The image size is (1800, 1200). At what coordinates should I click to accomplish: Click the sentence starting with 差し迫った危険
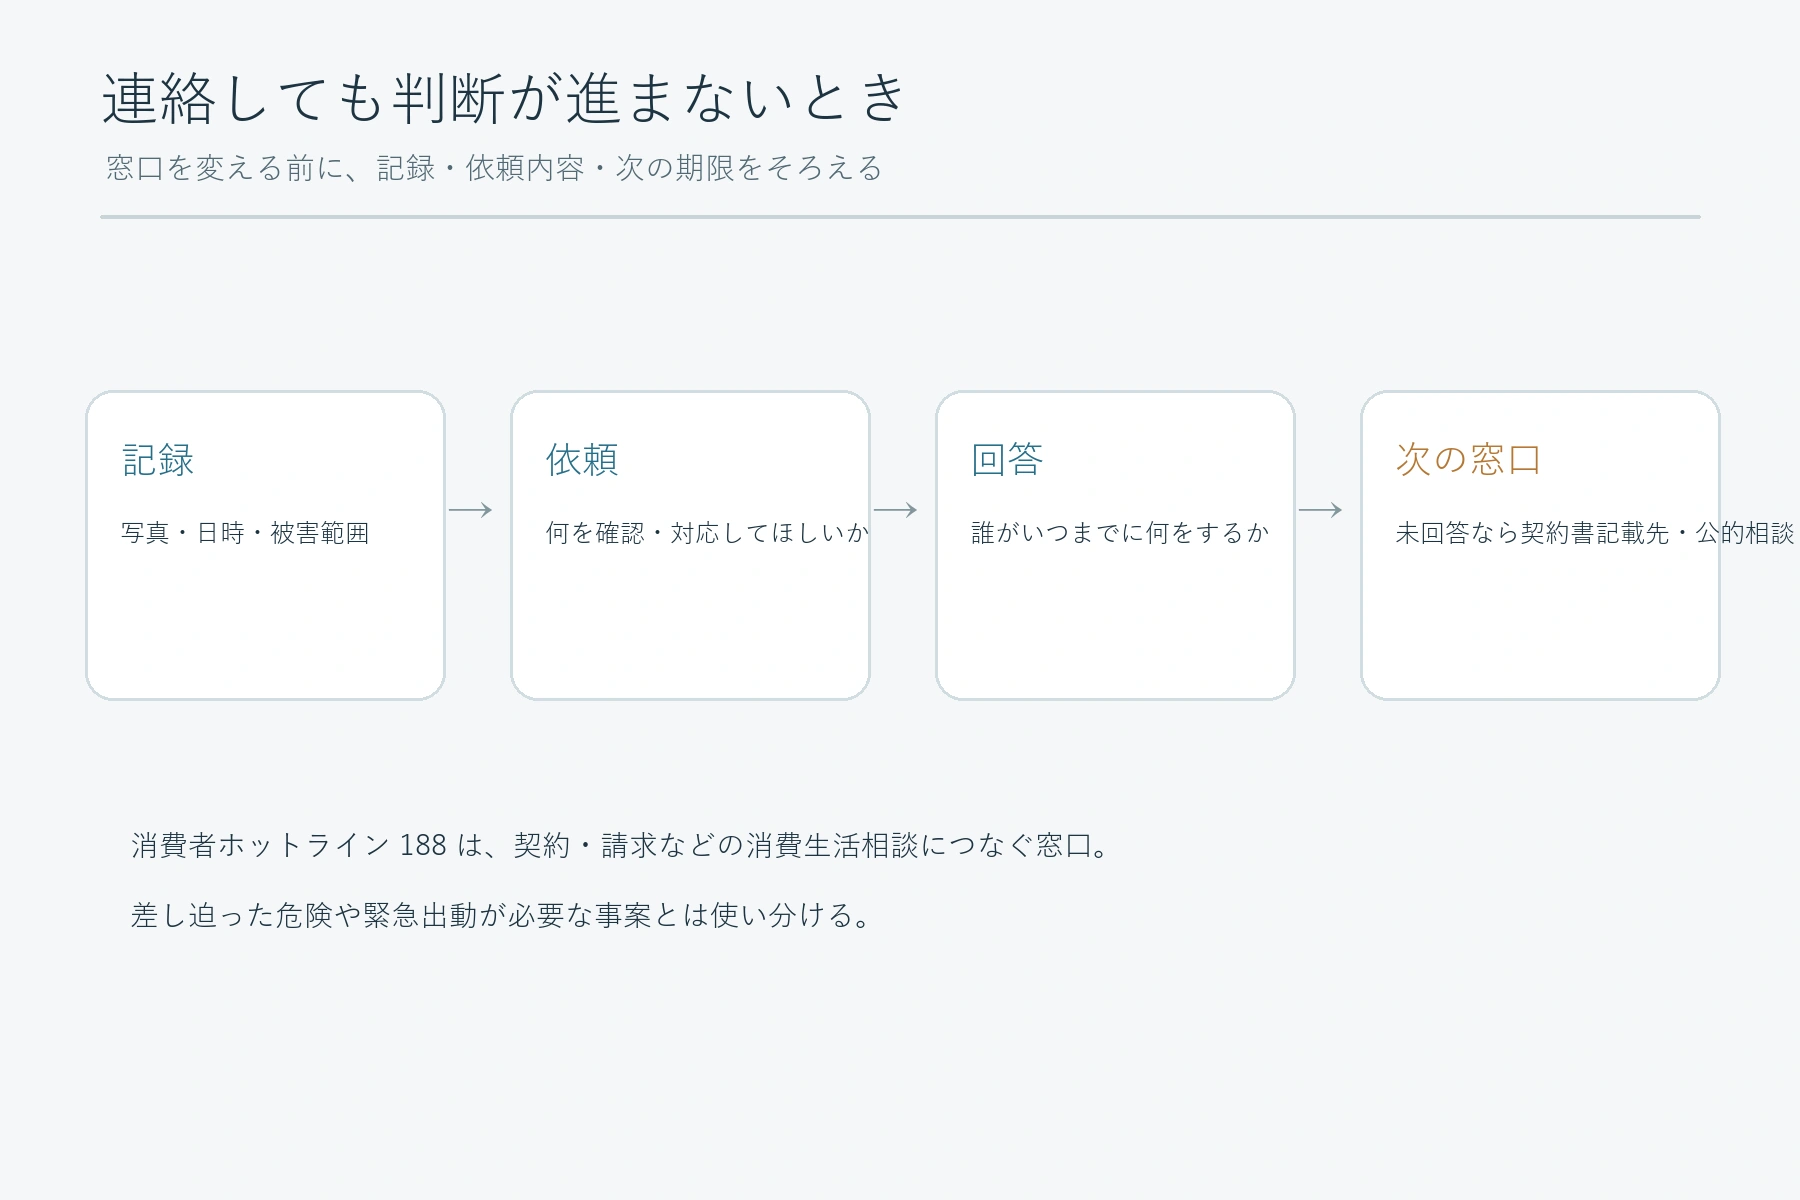(x=501, y=915)
